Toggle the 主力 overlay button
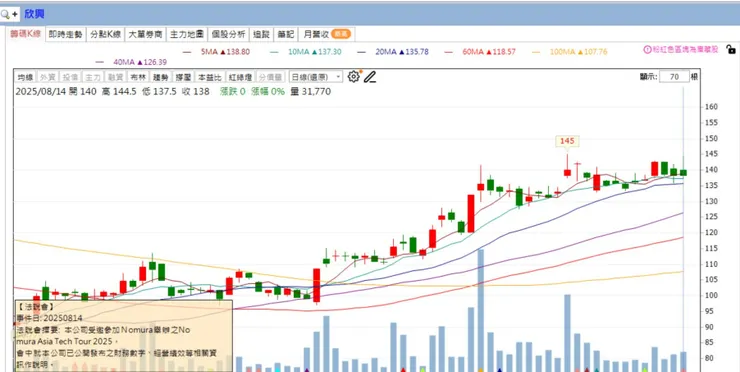740x372 pixels. [x=92, y=77]
